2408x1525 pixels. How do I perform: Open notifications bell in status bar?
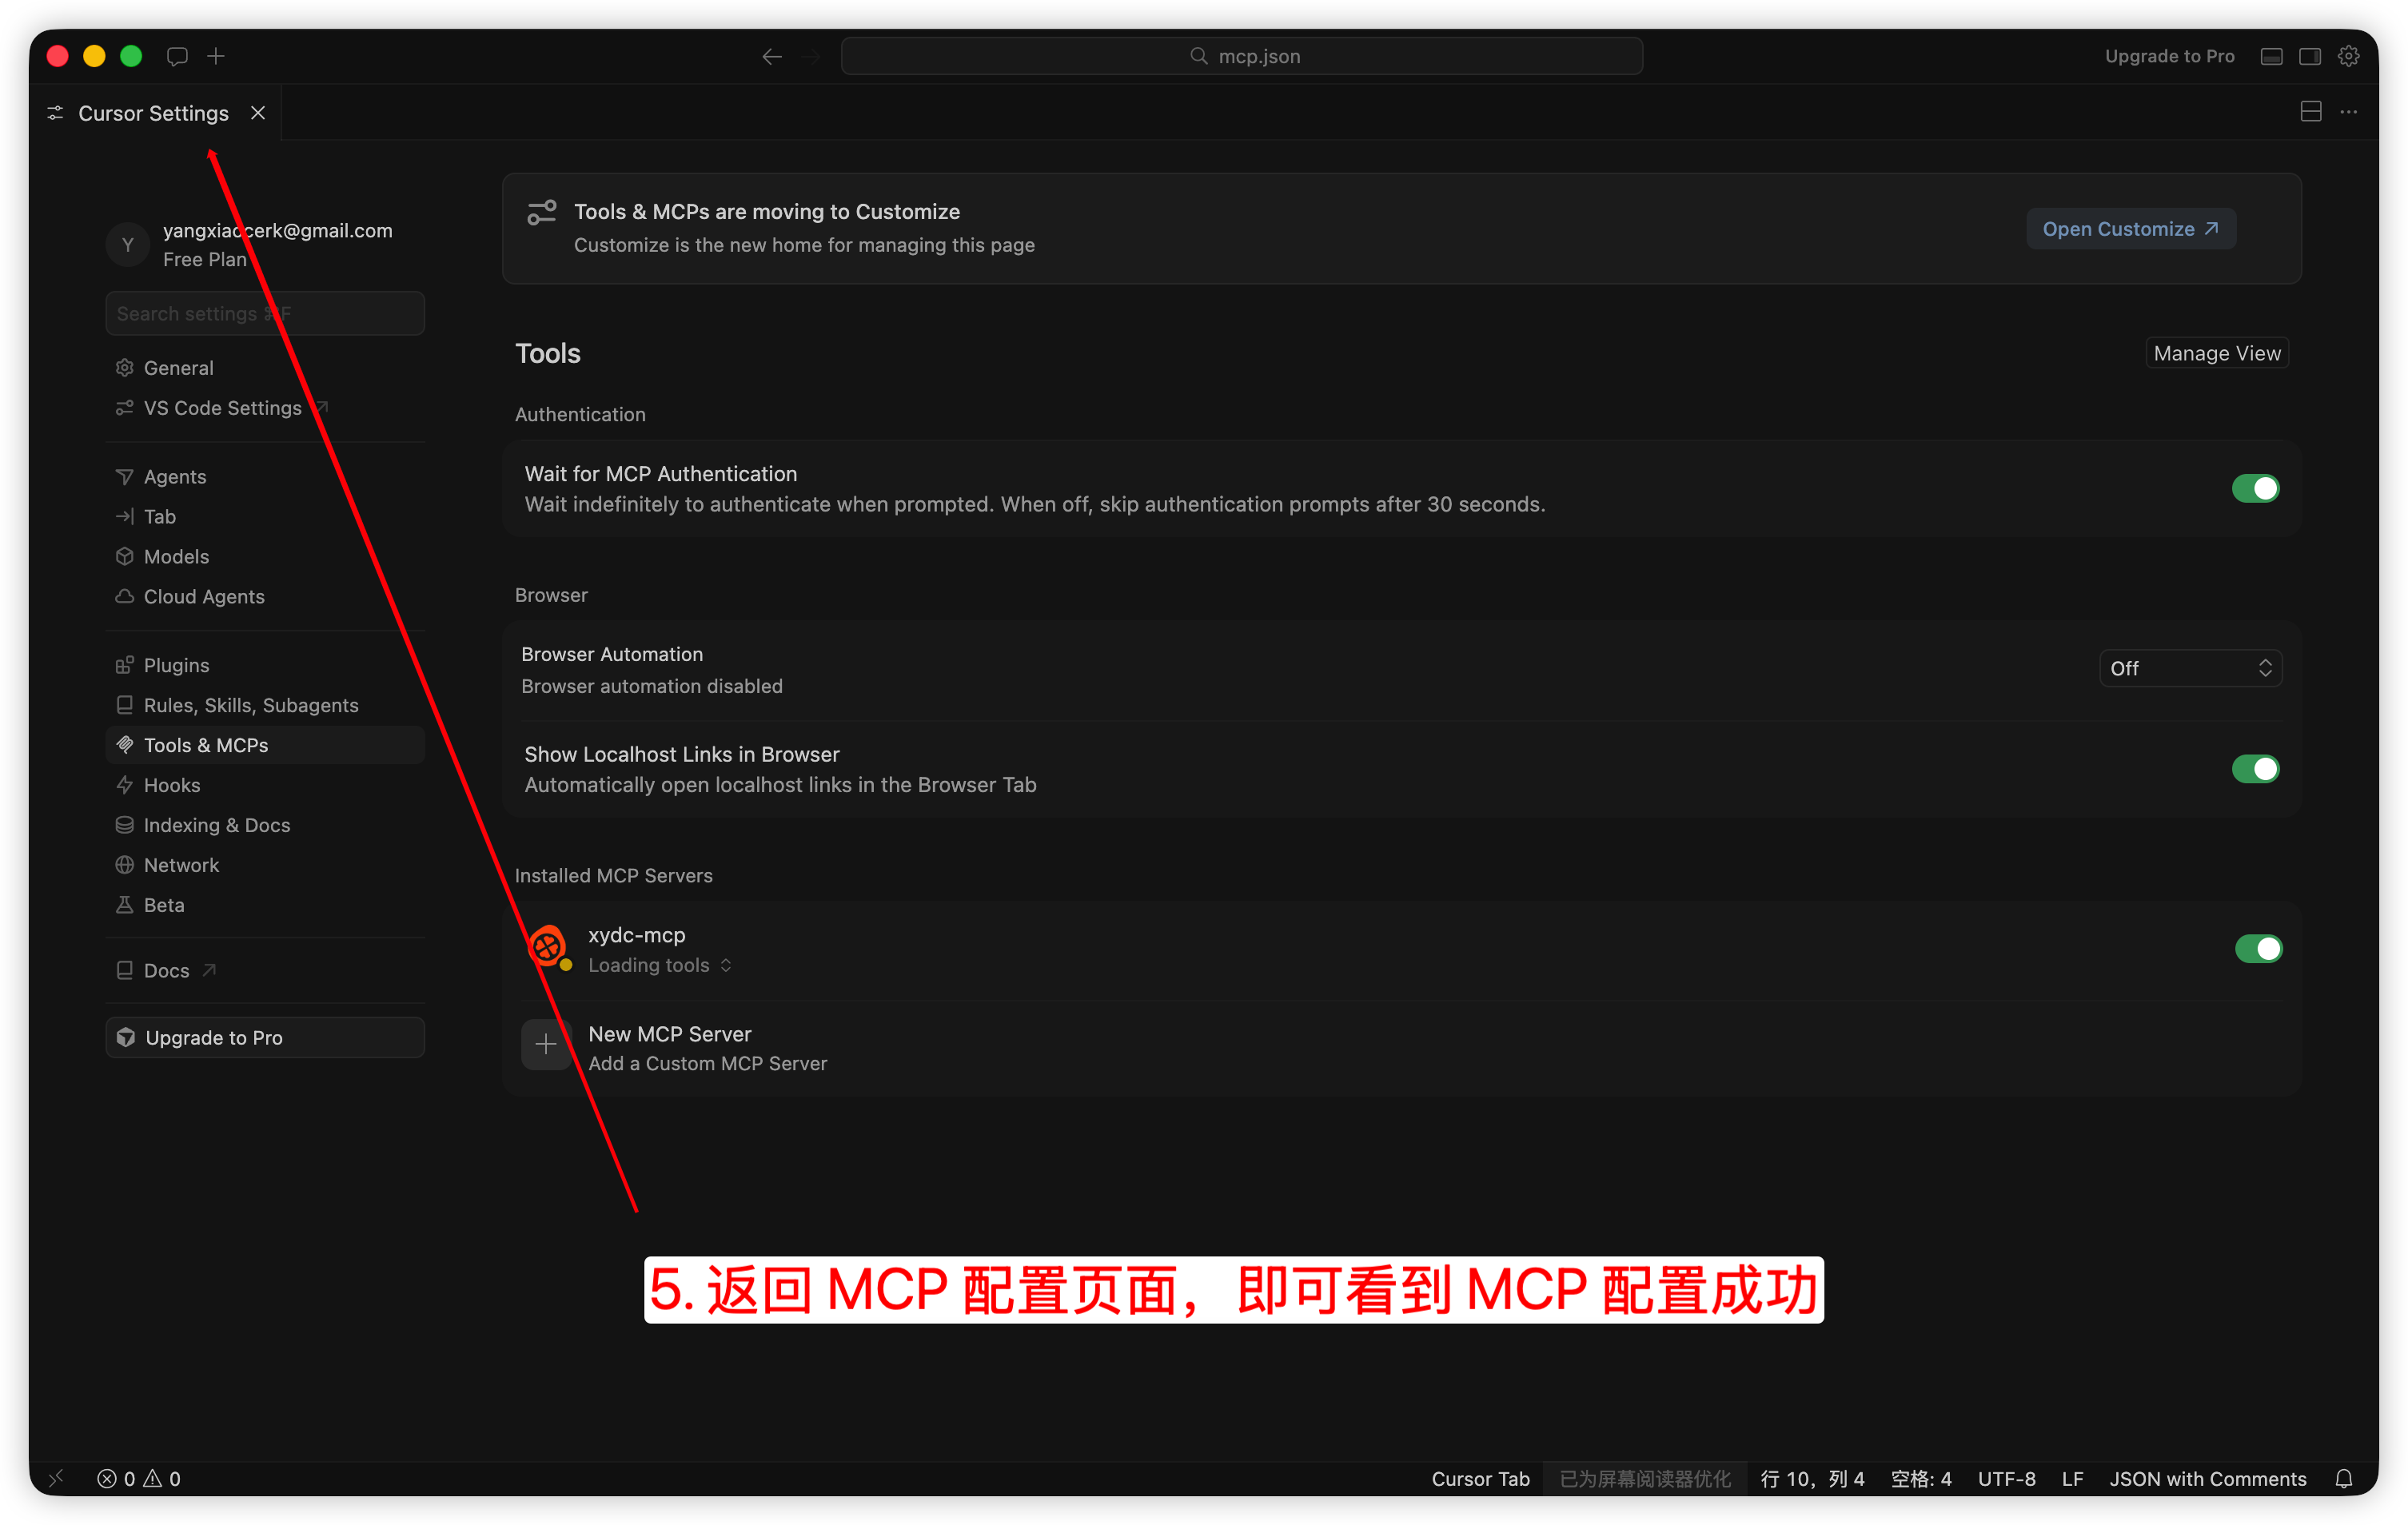2344,1479
